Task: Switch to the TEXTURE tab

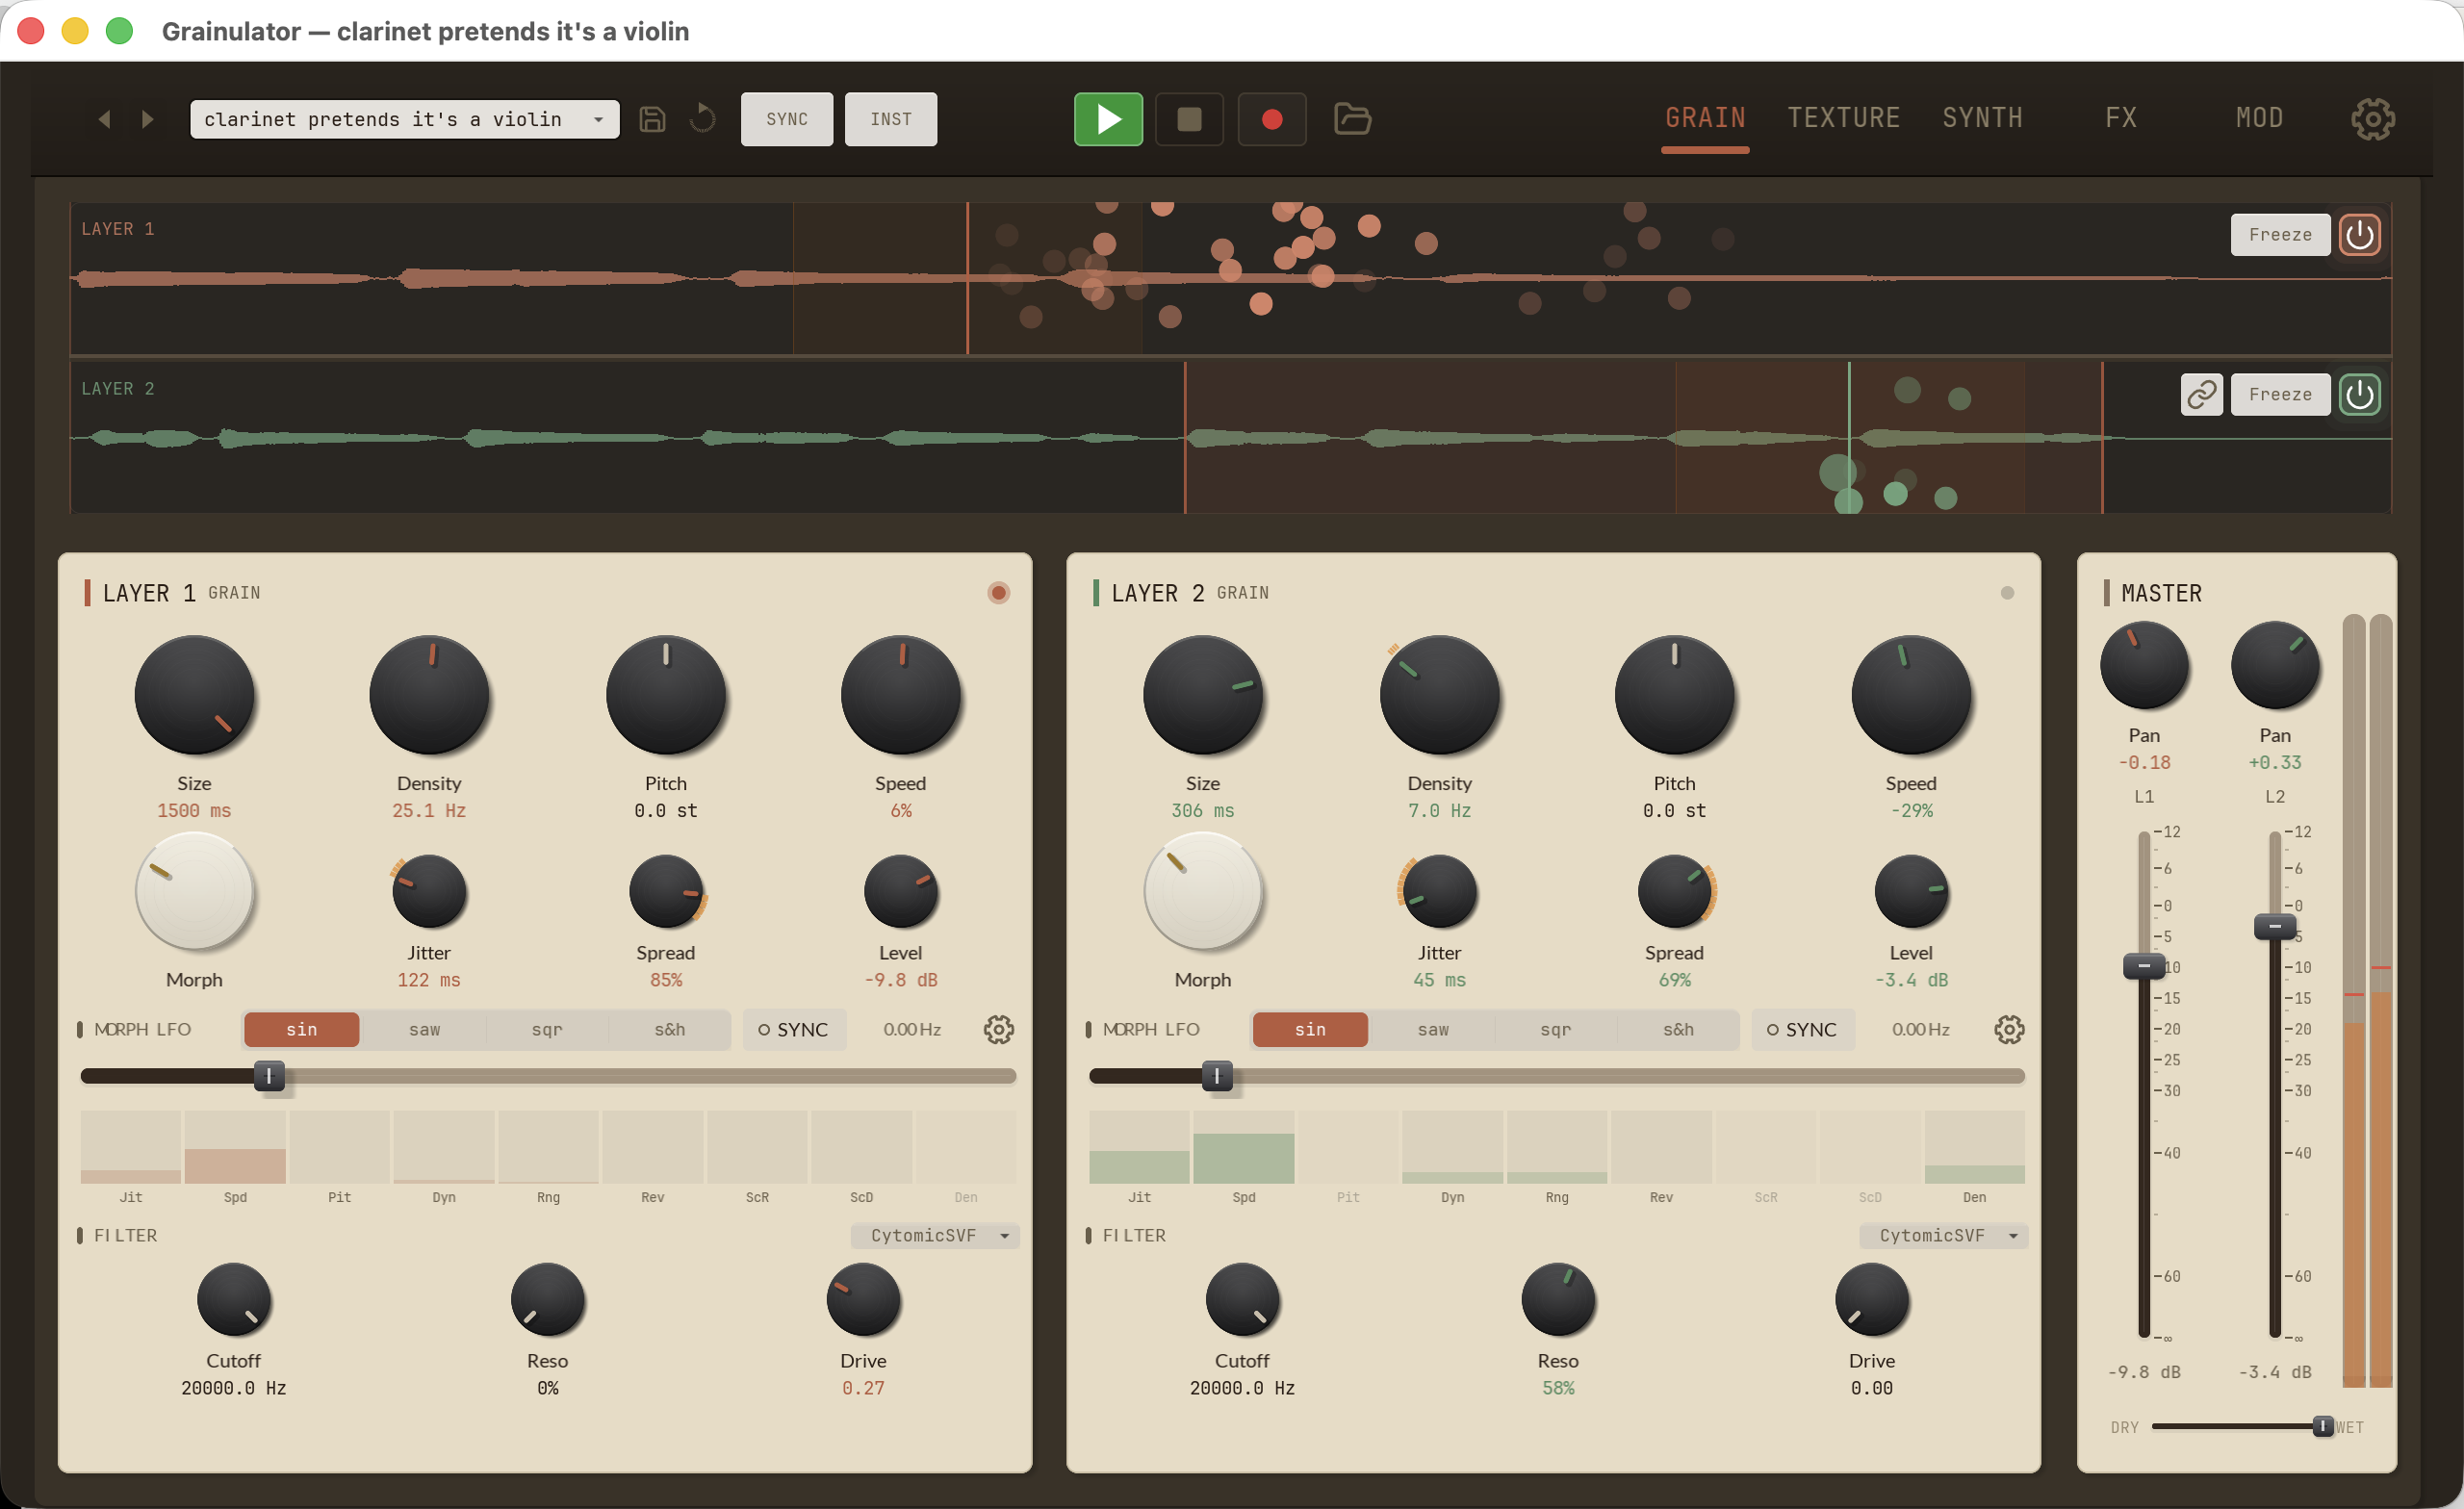Action: (1843, 118)
